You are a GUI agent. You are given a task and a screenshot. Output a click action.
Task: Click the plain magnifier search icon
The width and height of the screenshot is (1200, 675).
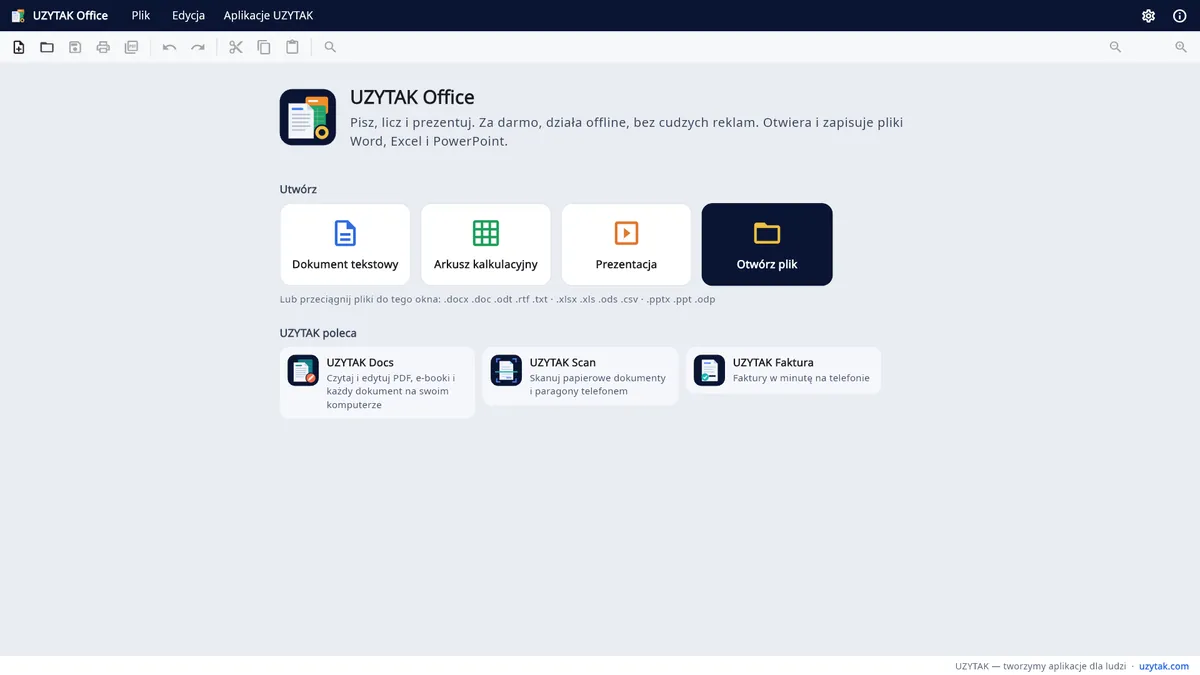pyautogui.click(x=330, y=47)
